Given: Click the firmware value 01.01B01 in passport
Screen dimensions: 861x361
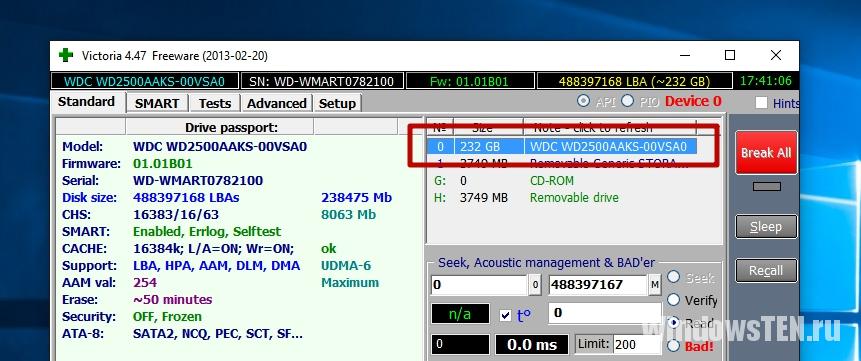Looking at the screenshot, I should (163, 164).
